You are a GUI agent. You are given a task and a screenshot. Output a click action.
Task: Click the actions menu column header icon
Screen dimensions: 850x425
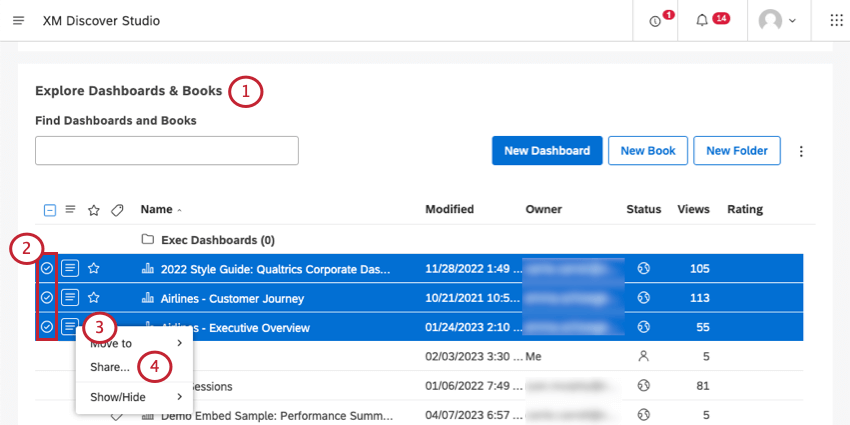pos(70,209)
